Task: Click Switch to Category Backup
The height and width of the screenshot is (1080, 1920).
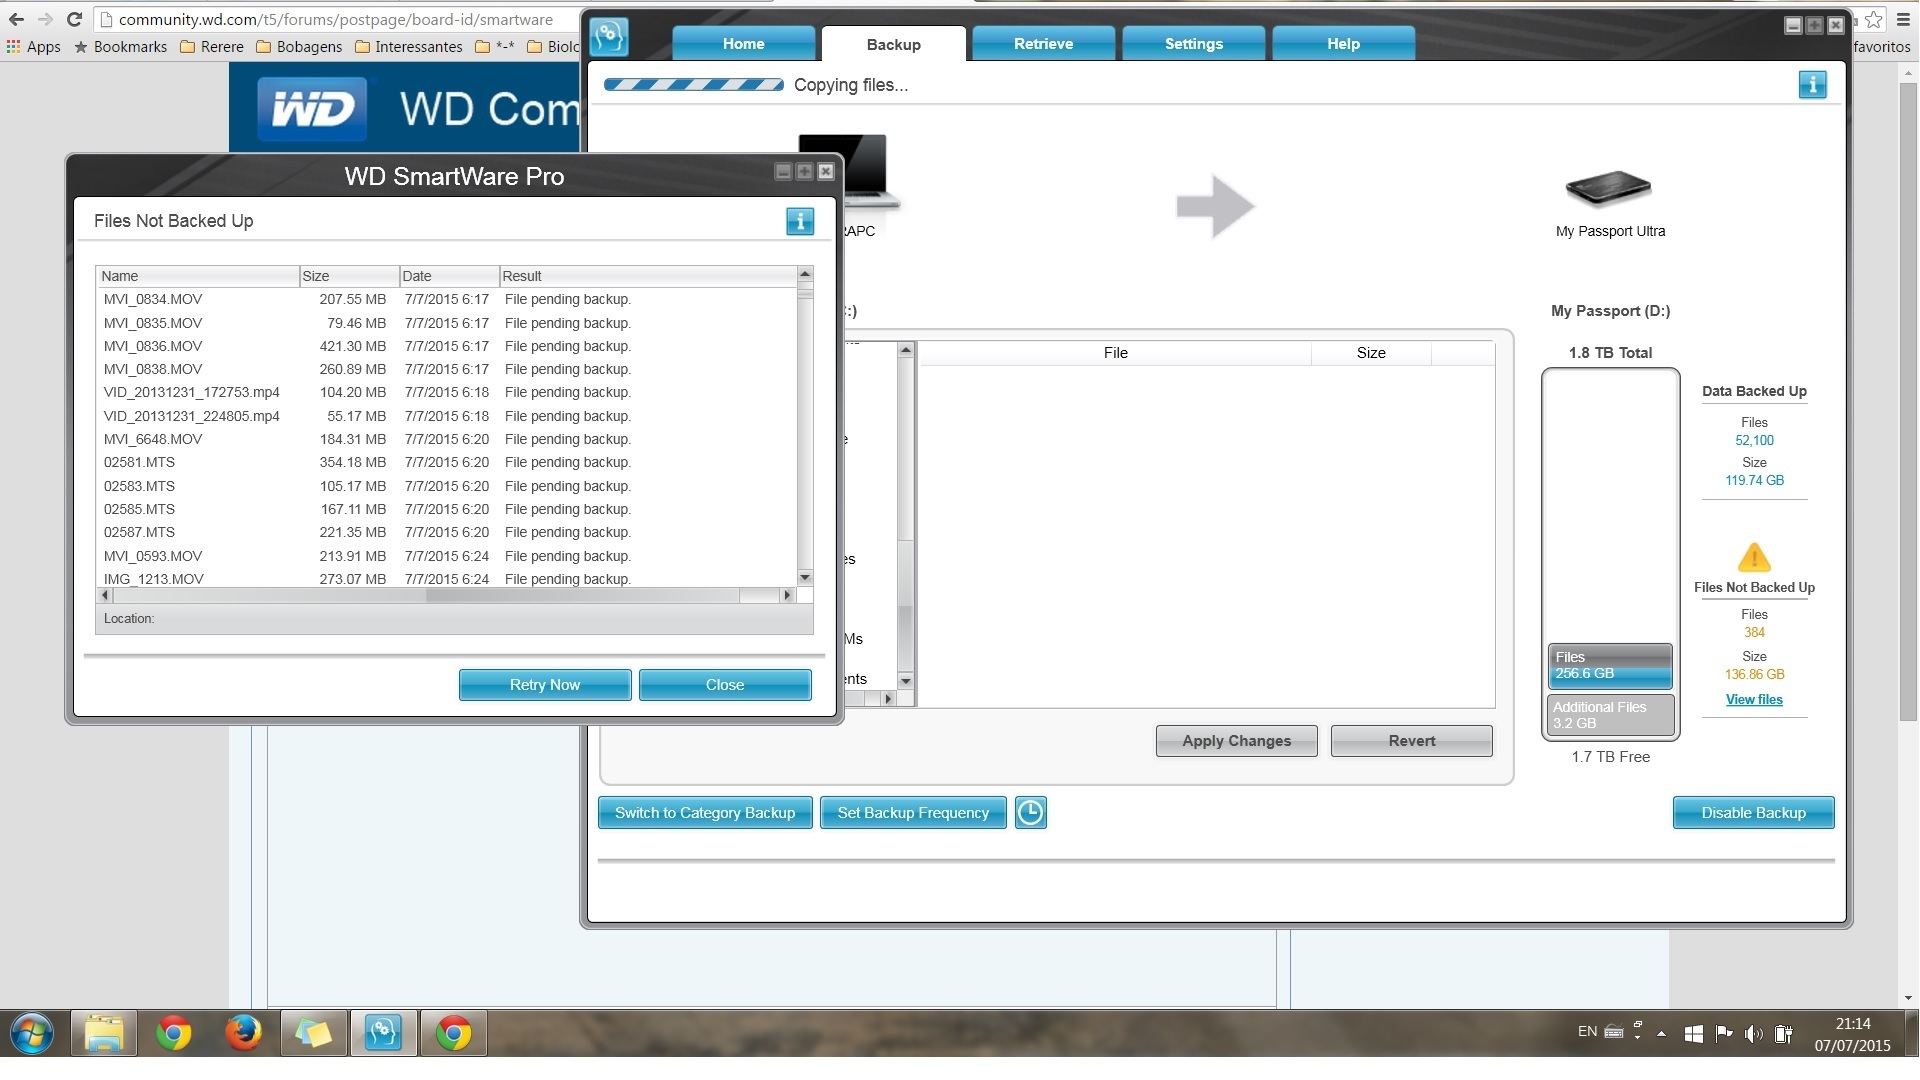Action: 705,813
